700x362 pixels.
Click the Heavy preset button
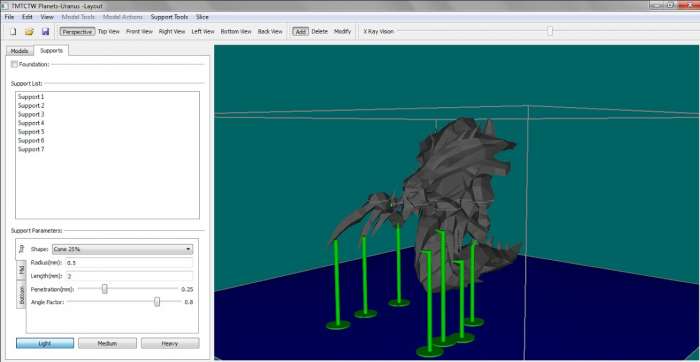click(x=170, y=343)
